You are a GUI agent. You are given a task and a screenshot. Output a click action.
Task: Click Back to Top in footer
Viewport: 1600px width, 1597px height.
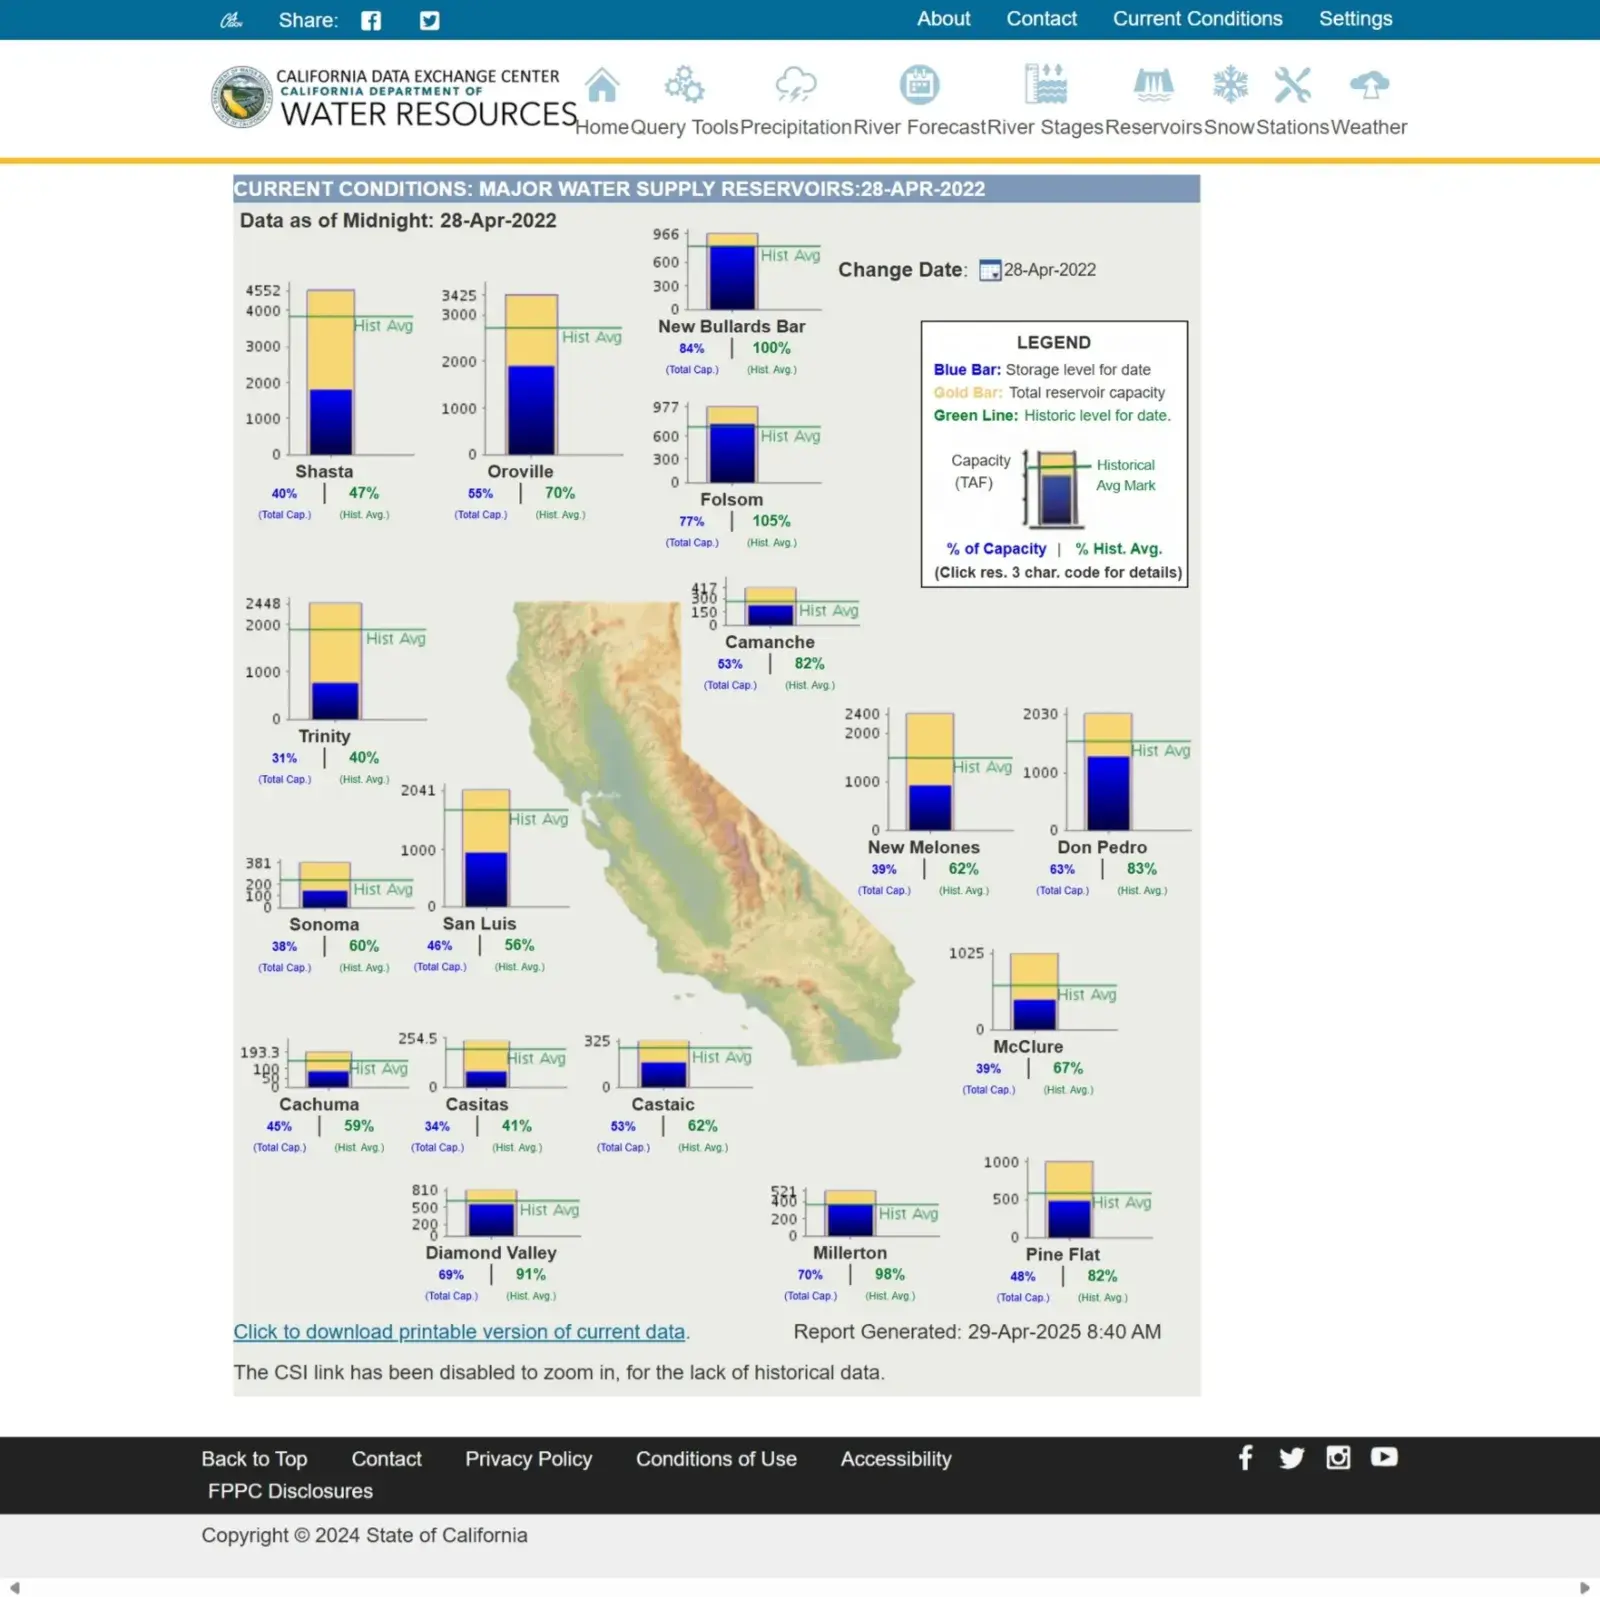[254, 1458]
